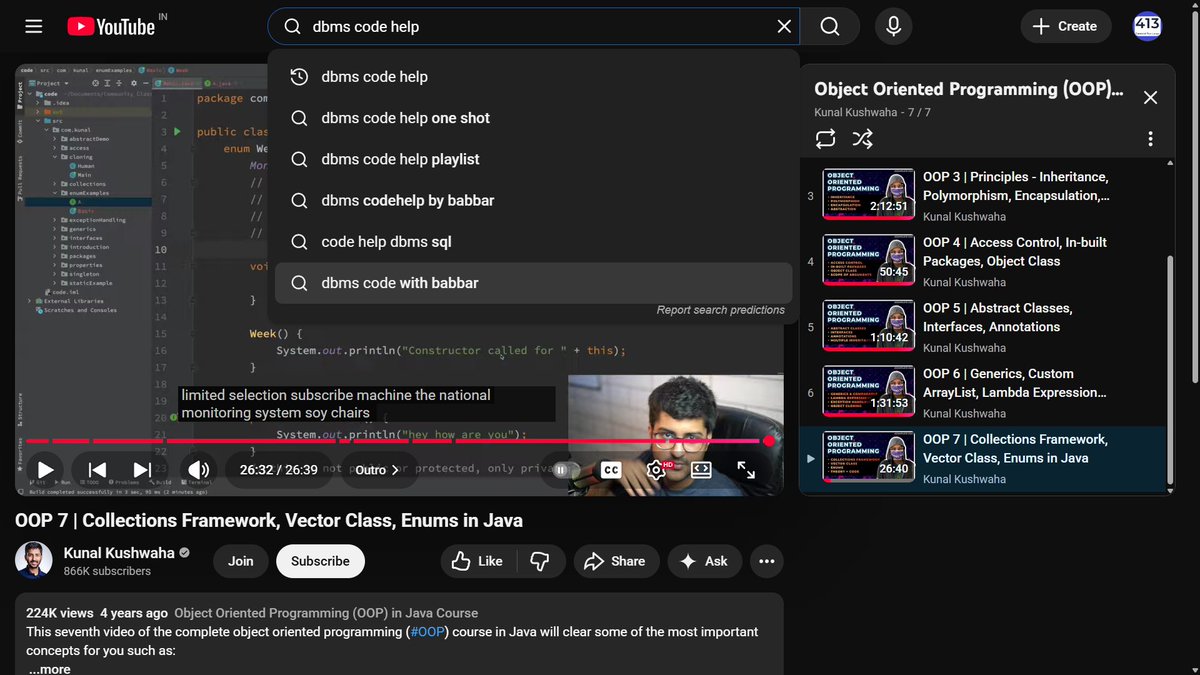The height and width of the screenshot is (675, 1200).
Task: Open the Create menu
Action: pos(1066,27)
